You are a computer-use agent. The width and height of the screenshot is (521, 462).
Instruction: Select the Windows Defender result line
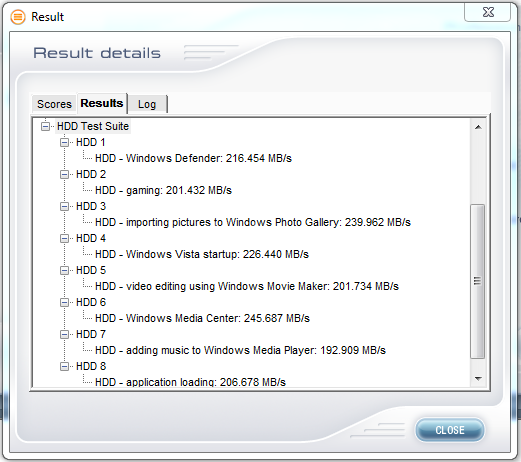[x=193, y=158]
